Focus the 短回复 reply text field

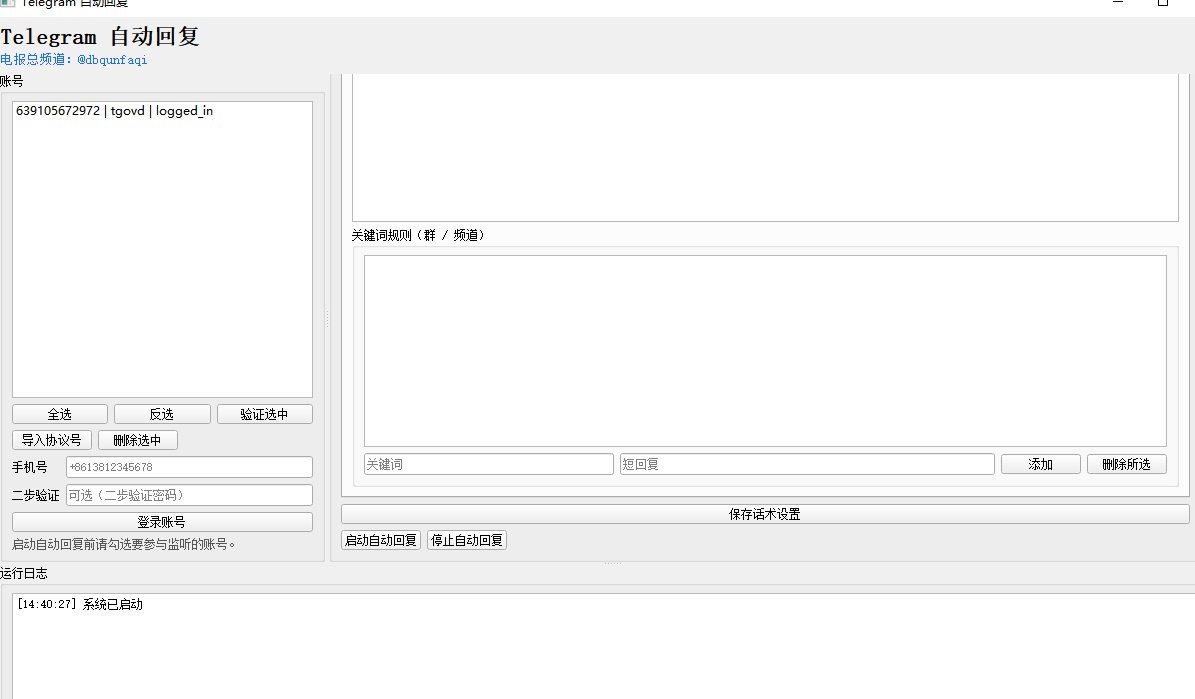point(806,464)
